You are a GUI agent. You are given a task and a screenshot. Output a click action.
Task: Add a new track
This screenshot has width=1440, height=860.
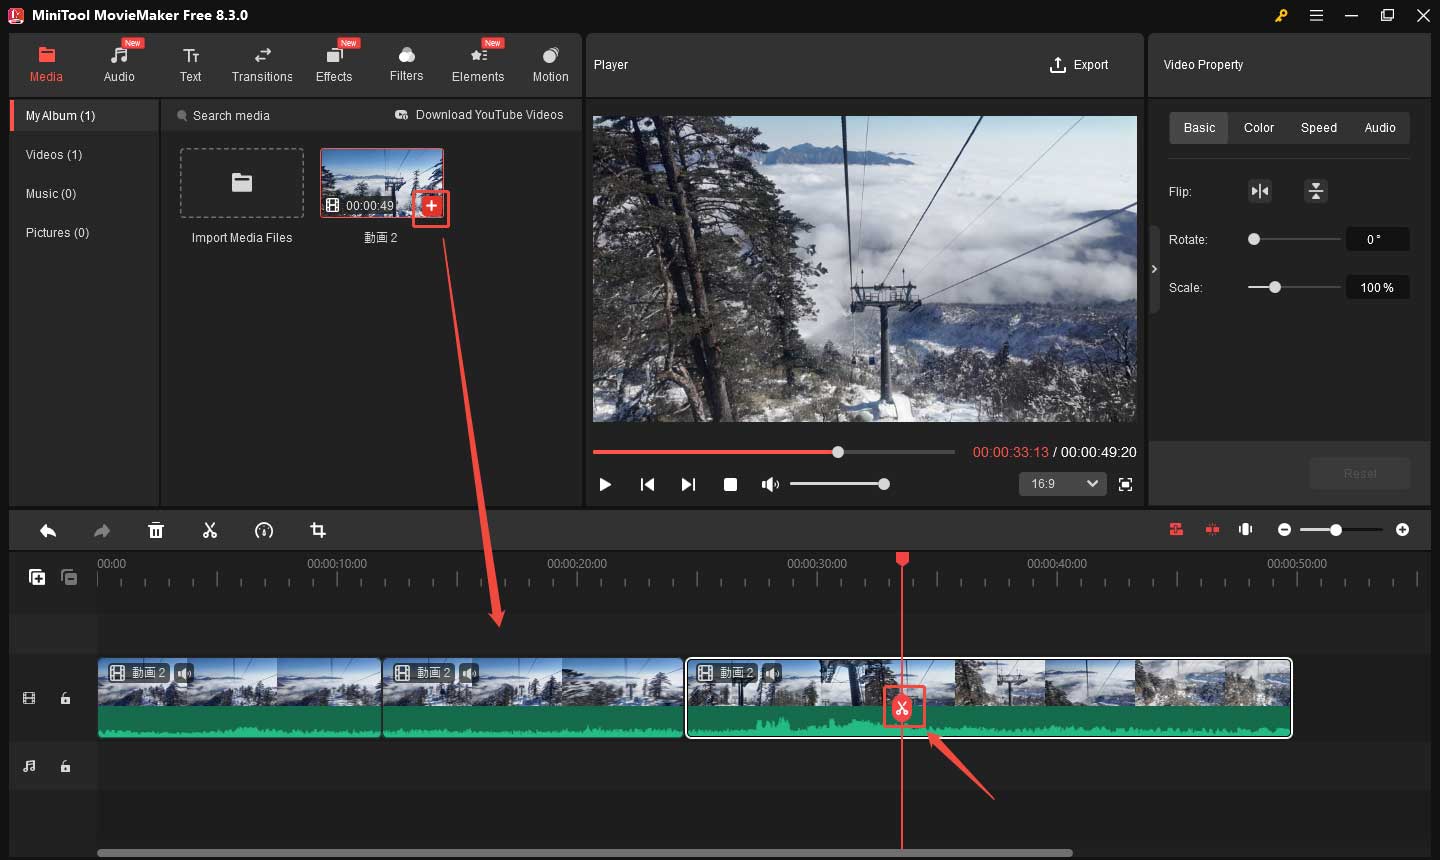point(37,577)
